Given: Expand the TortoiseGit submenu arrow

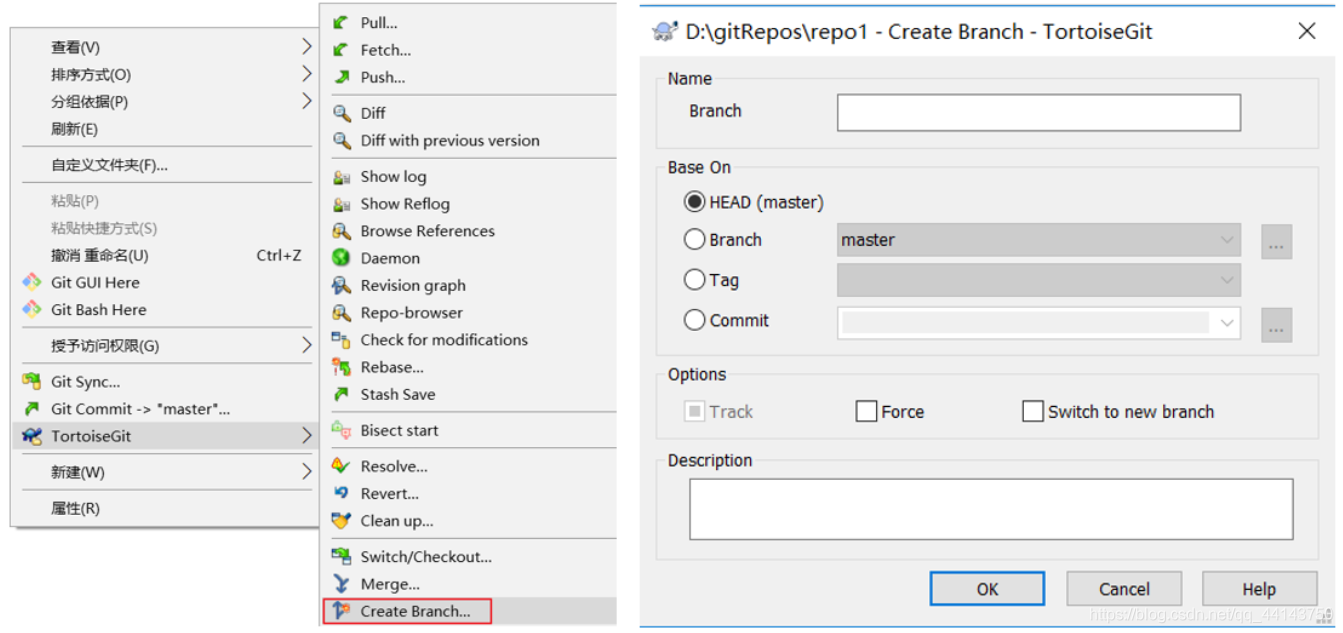Looking at the screenshot, I should pos(307,436).
